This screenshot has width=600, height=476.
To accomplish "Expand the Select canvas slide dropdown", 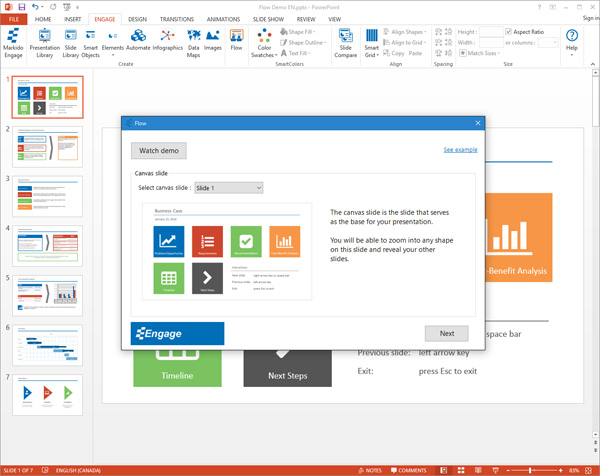I will (x=228, y=187).
